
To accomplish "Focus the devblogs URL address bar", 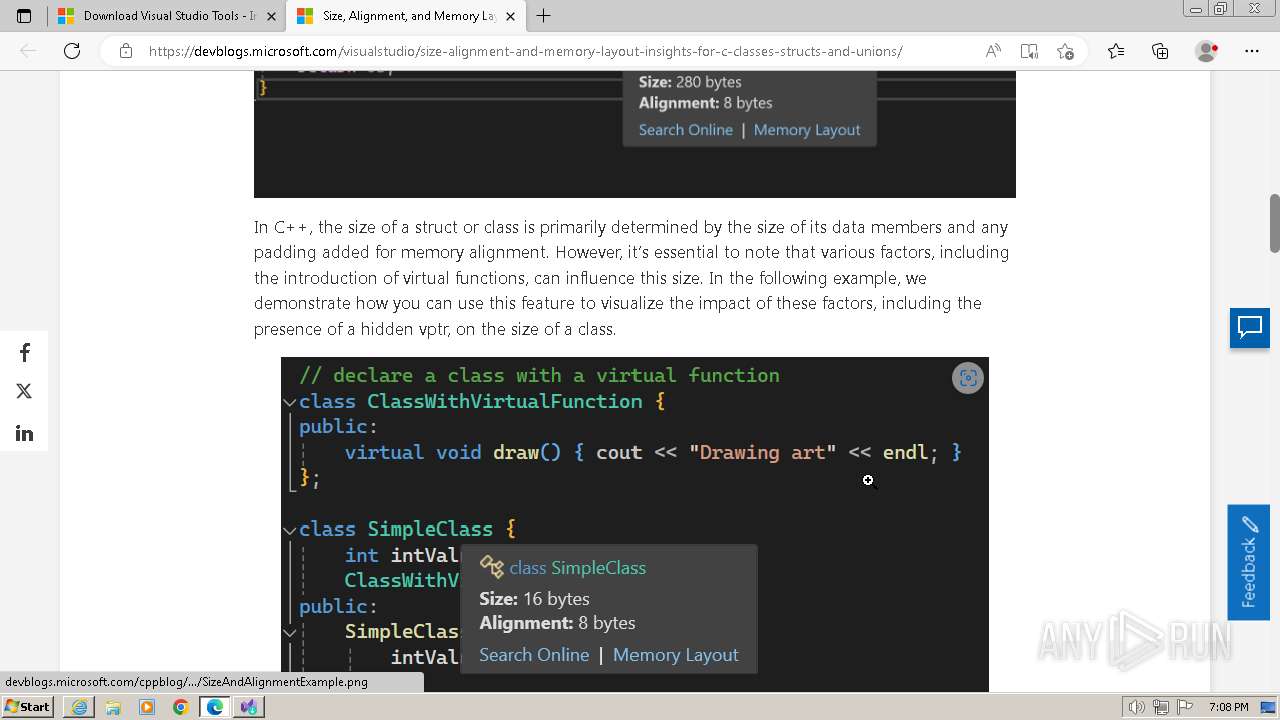I will pyautogui.click(x=525, y=51).
